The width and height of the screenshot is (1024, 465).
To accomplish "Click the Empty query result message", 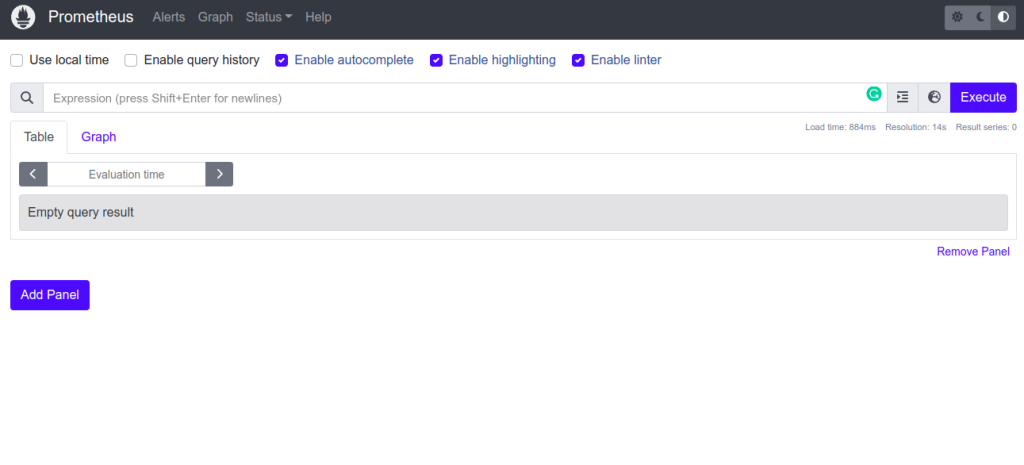I will click(513, 212).
